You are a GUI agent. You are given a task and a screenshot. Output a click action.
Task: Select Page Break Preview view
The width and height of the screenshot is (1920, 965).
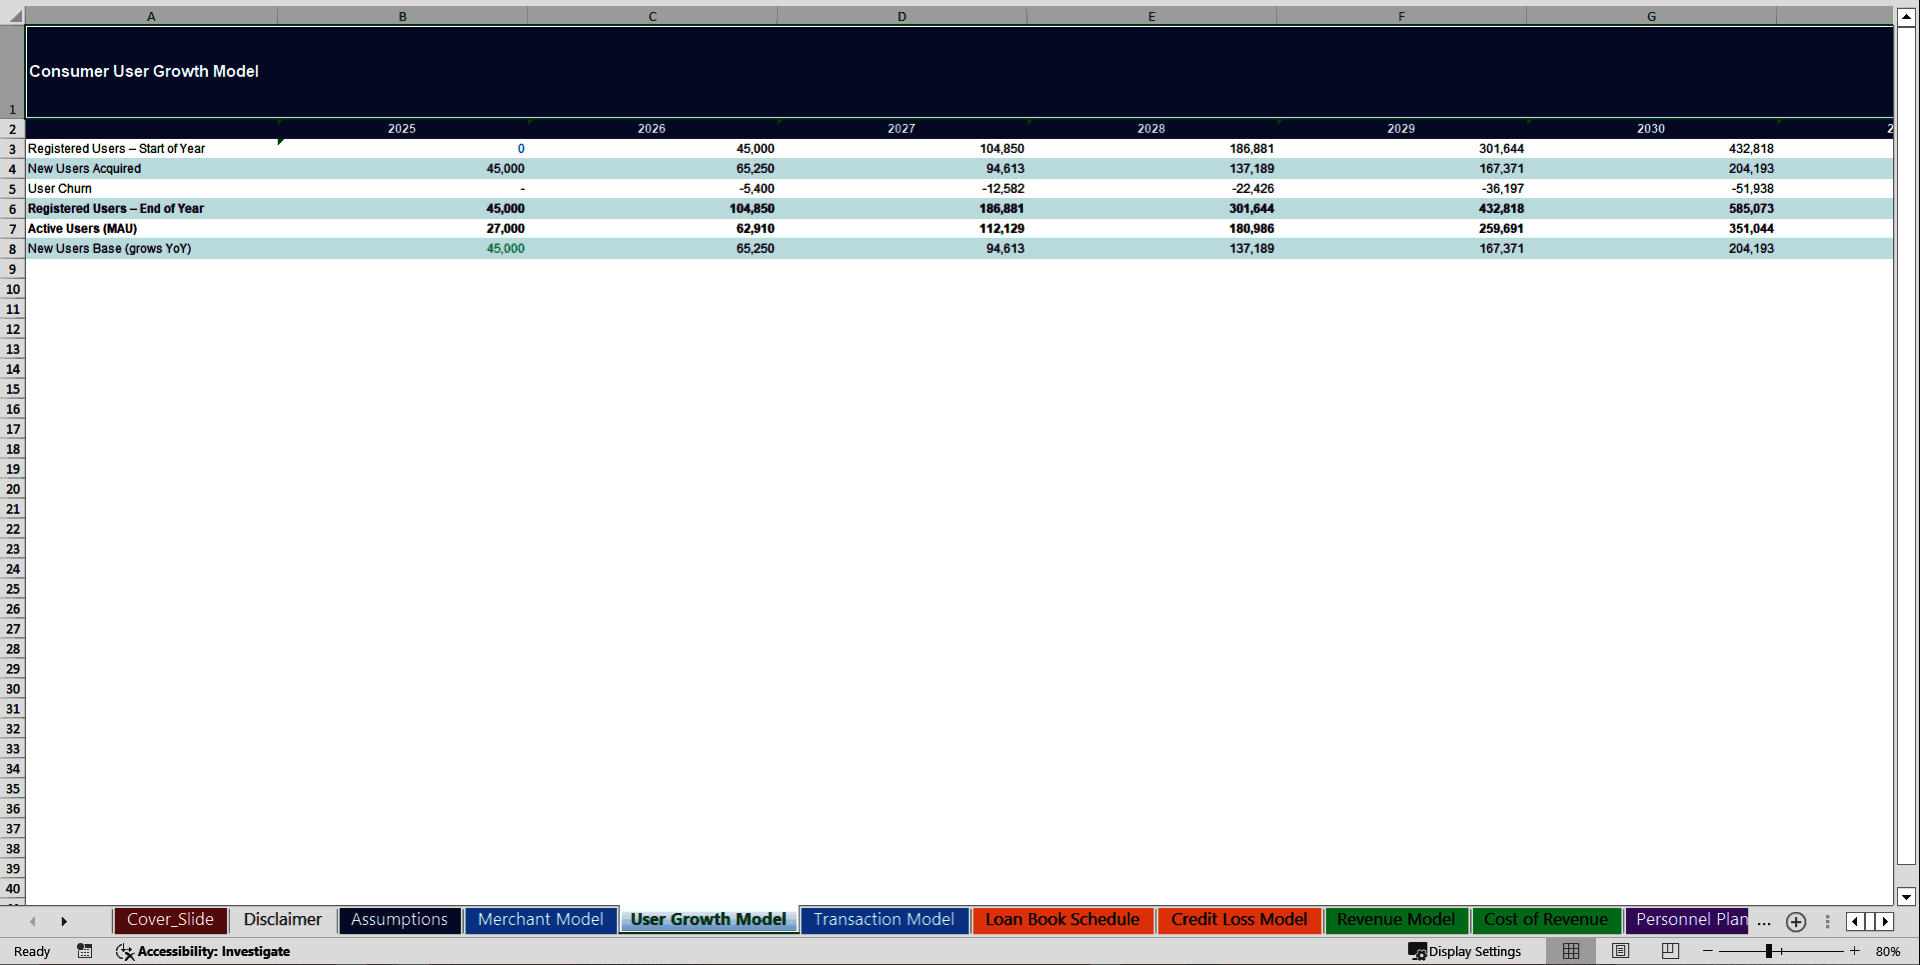1668,951
